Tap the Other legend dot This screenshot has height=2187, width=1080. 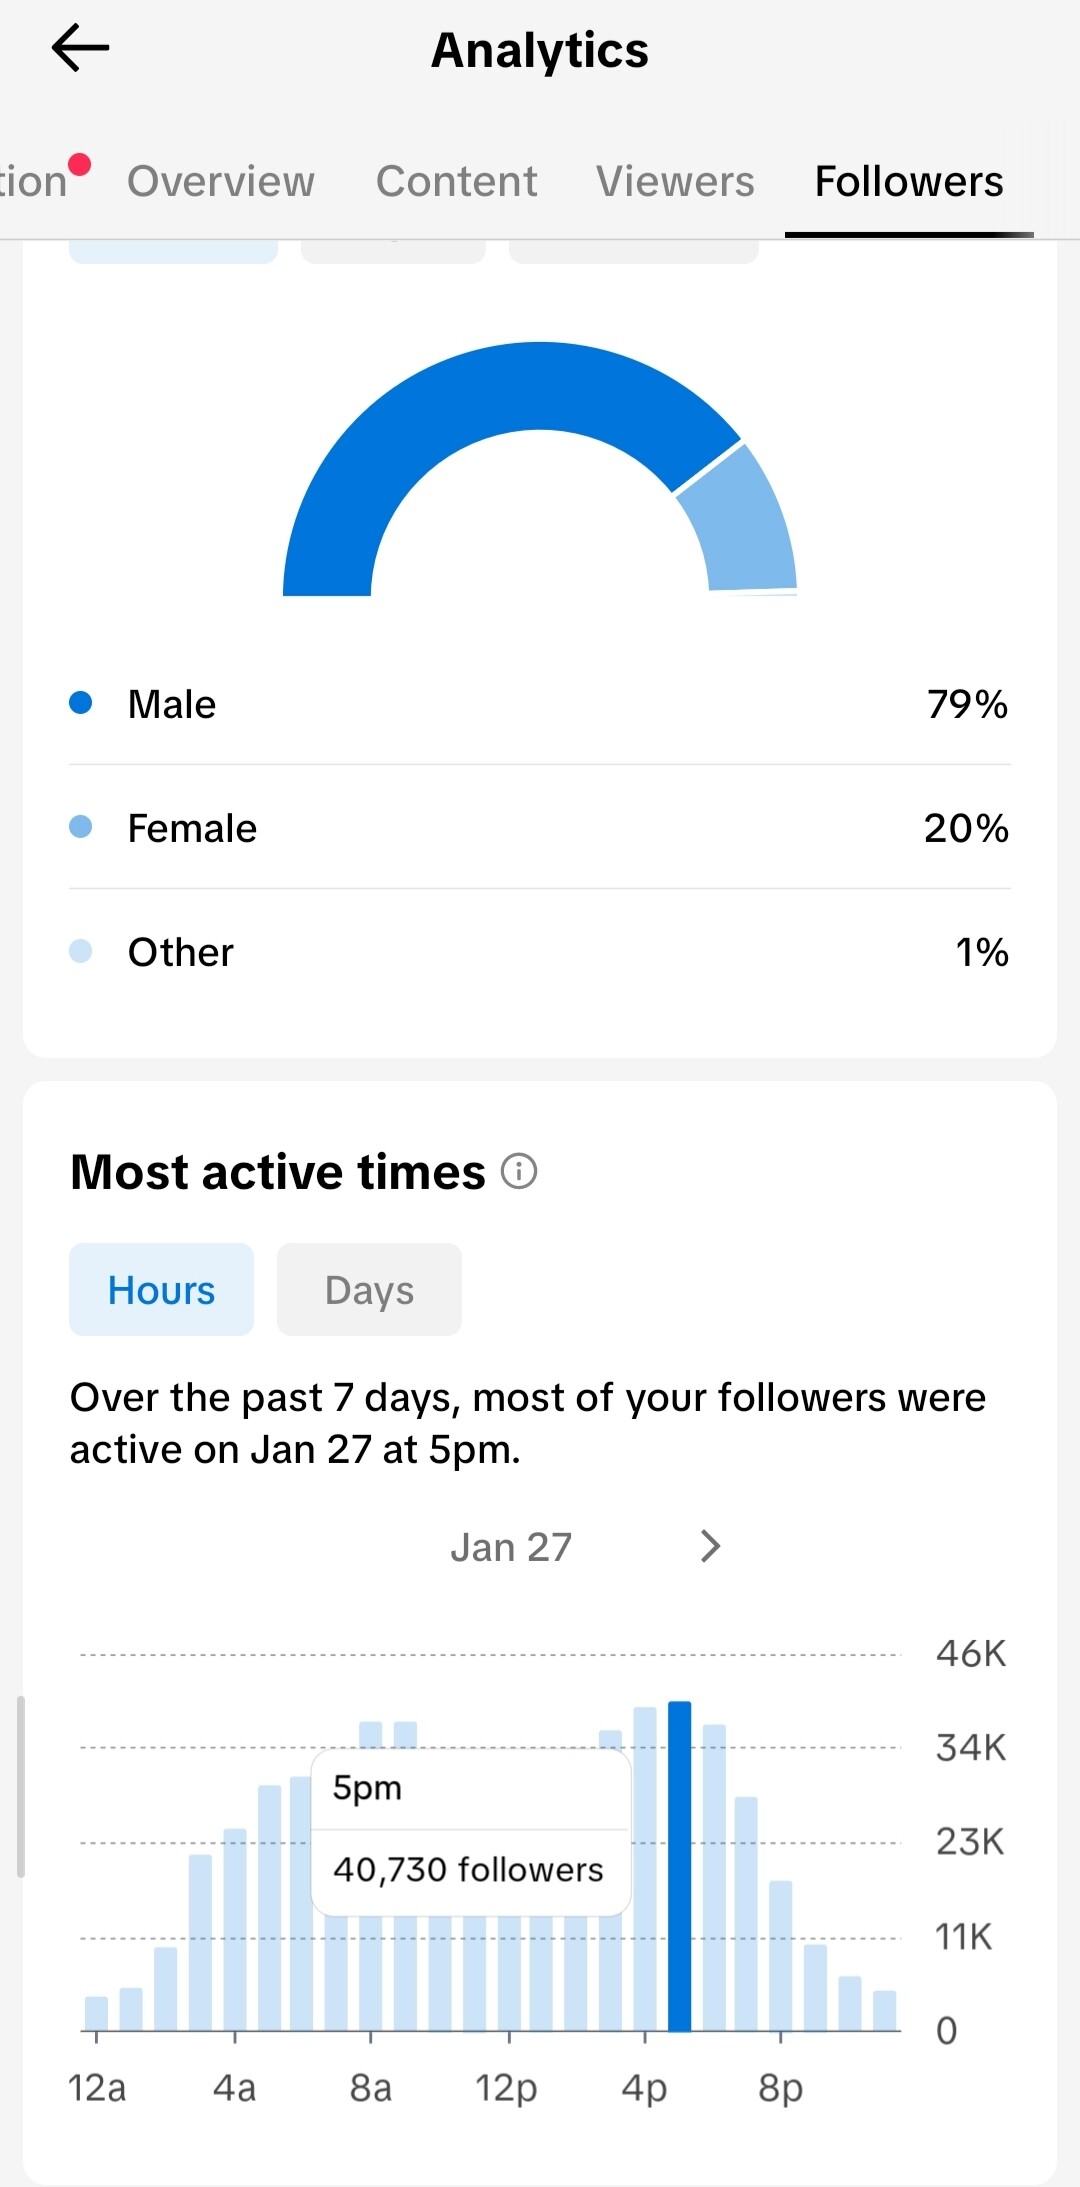(x=81, y=951)
